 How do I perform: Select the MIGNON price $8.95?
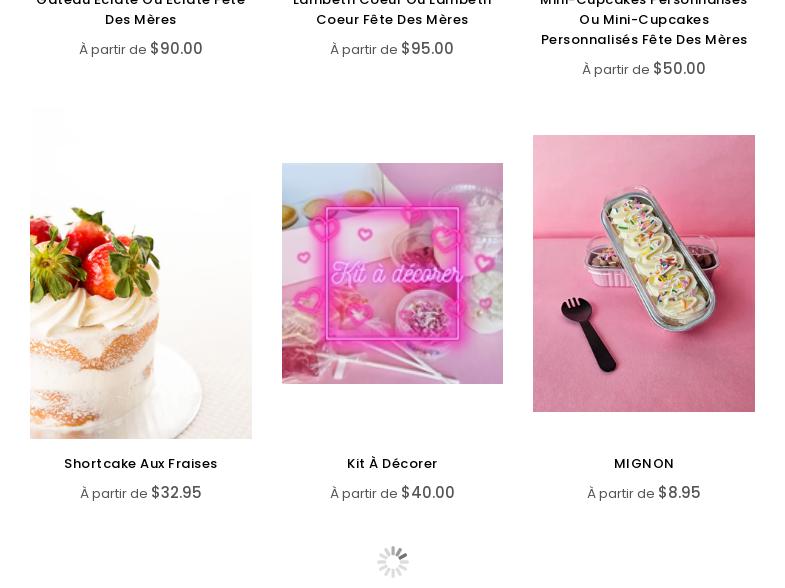679,492
